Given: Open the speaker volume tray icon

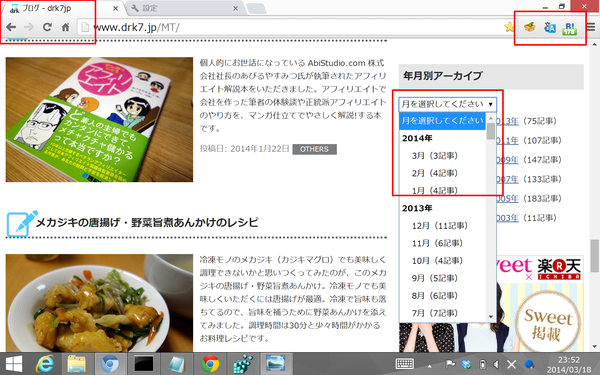Looking at the screenshot, I should click(x=496, y=364).
